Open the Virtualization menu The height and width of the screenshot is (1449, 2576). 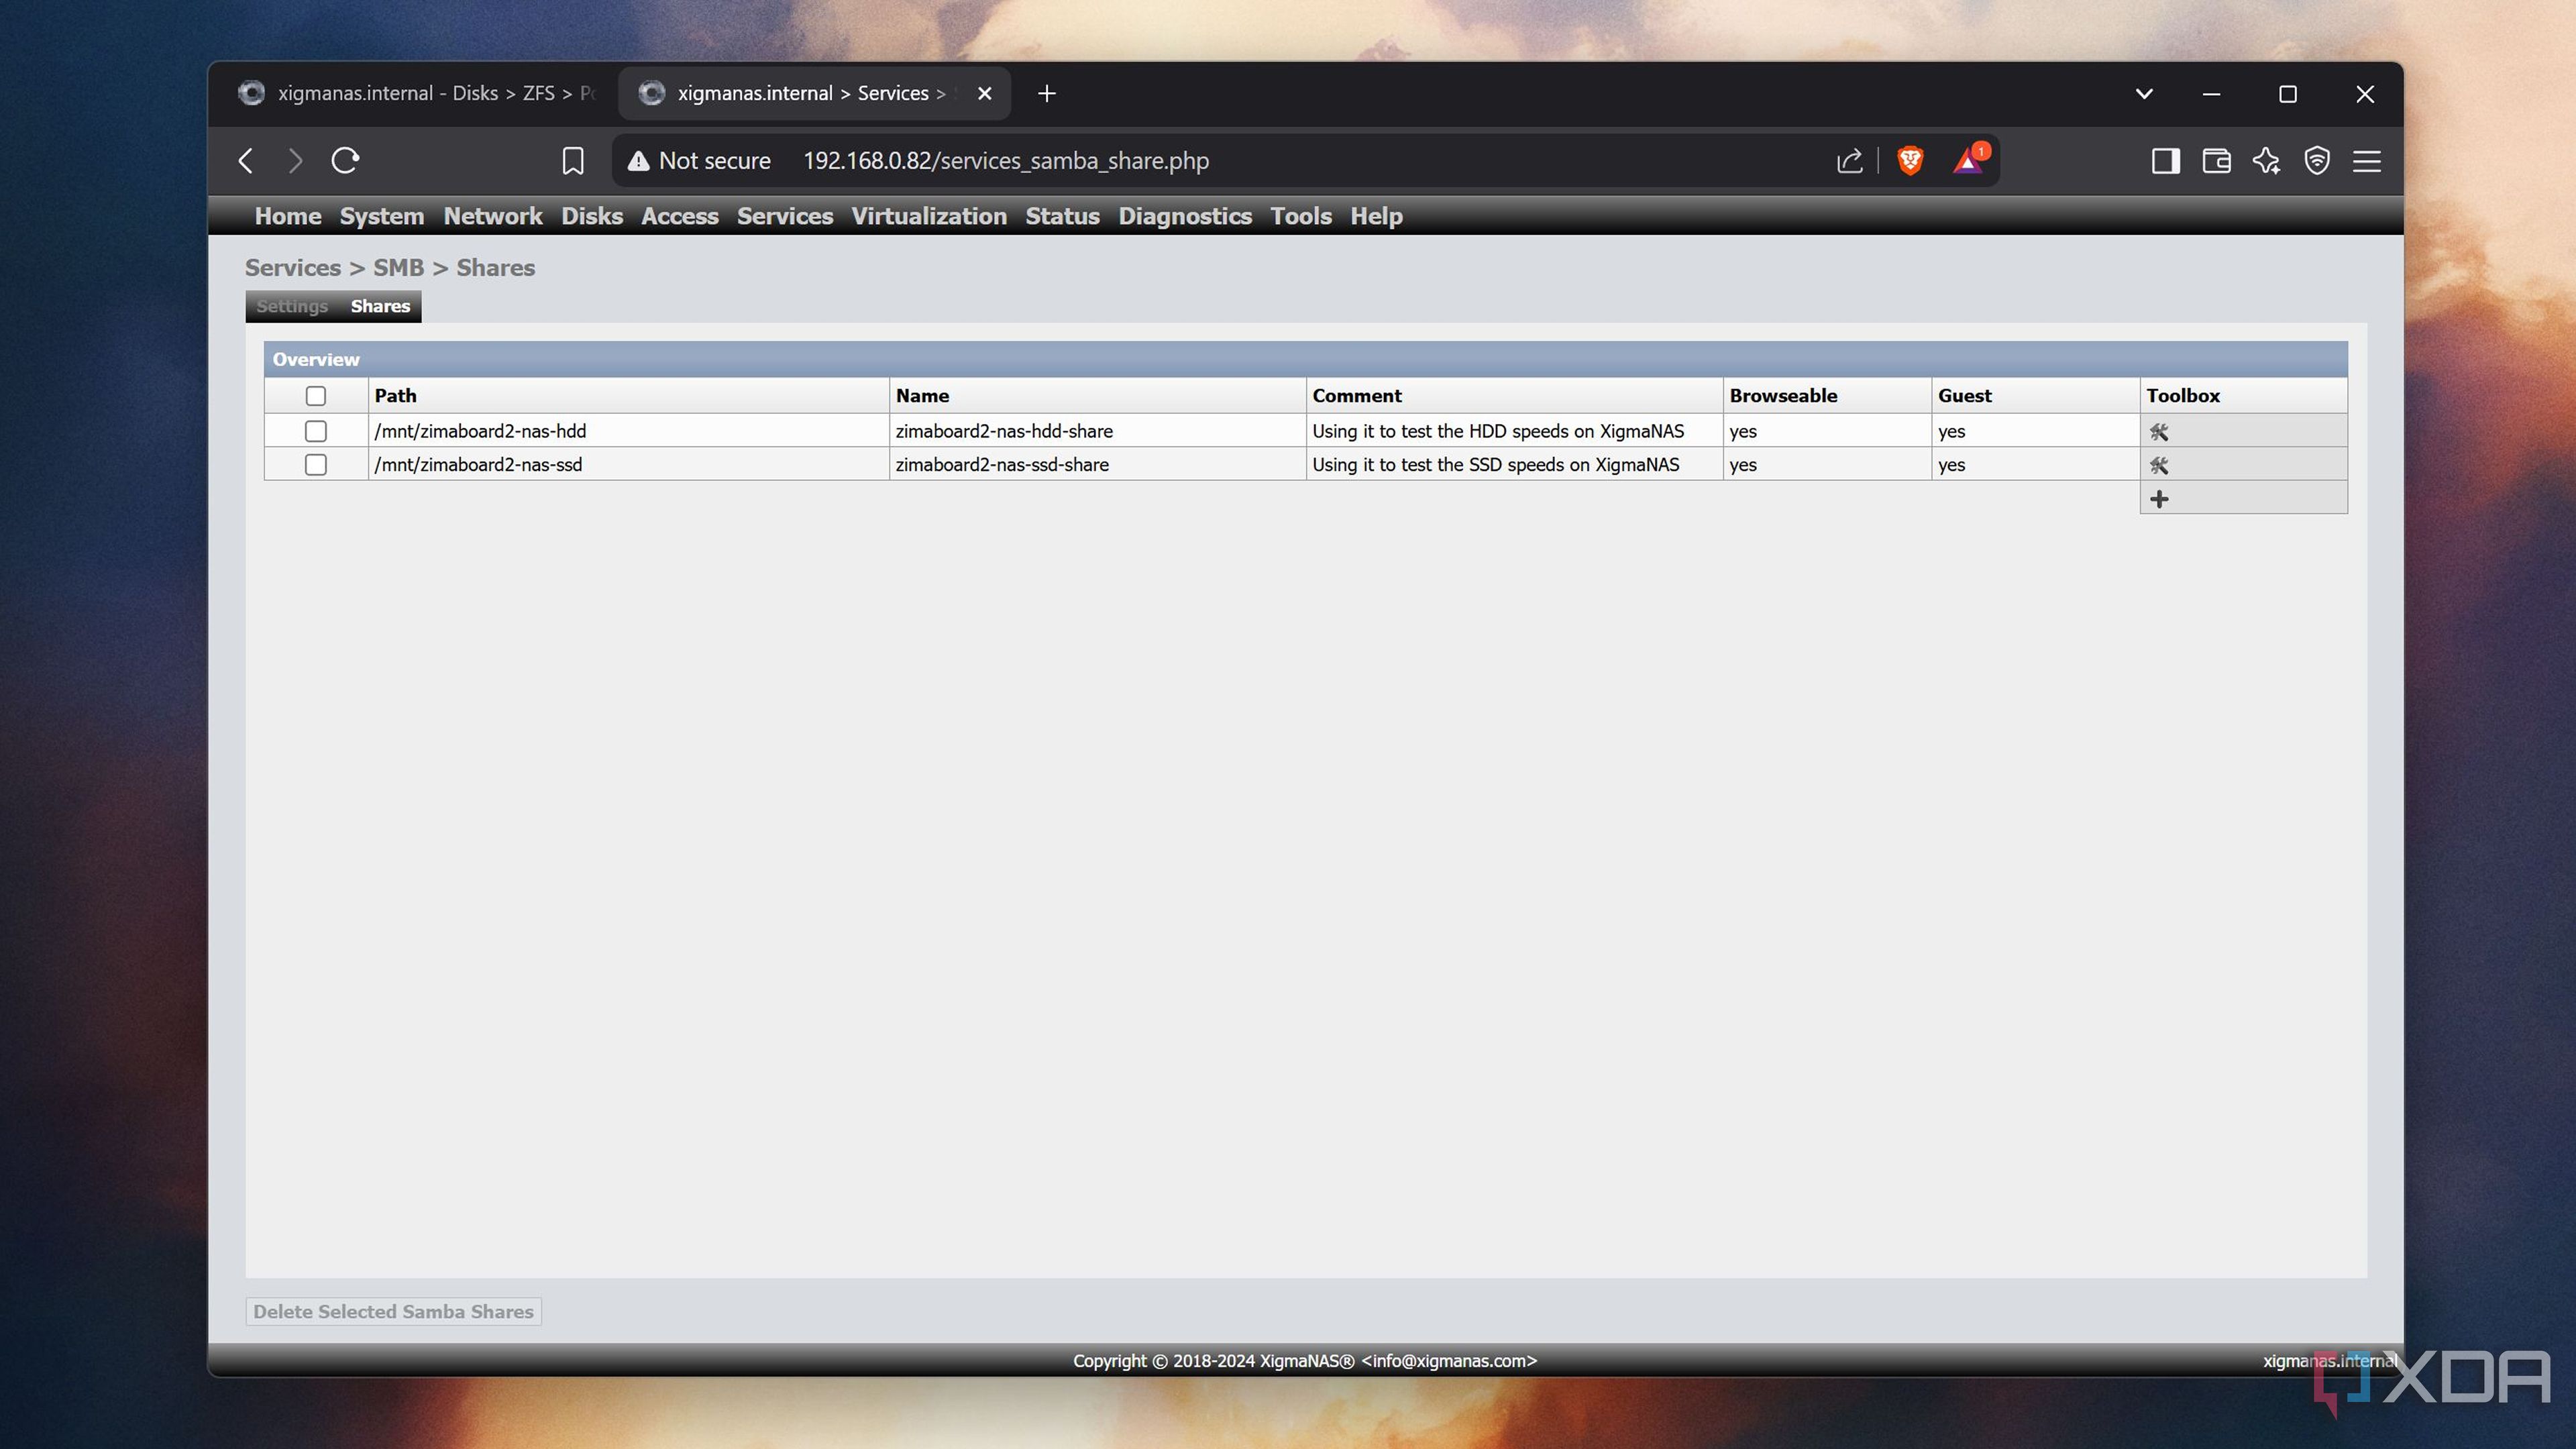[929, 216]
